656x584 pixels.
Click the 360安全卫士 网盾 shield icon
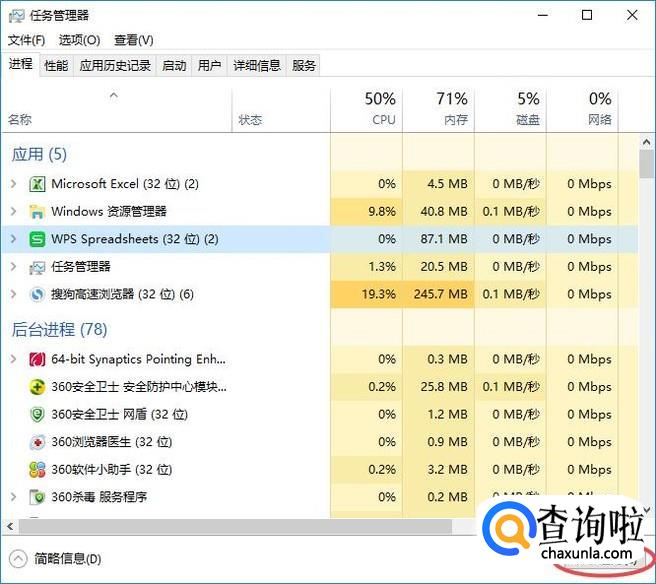[37, 415]
